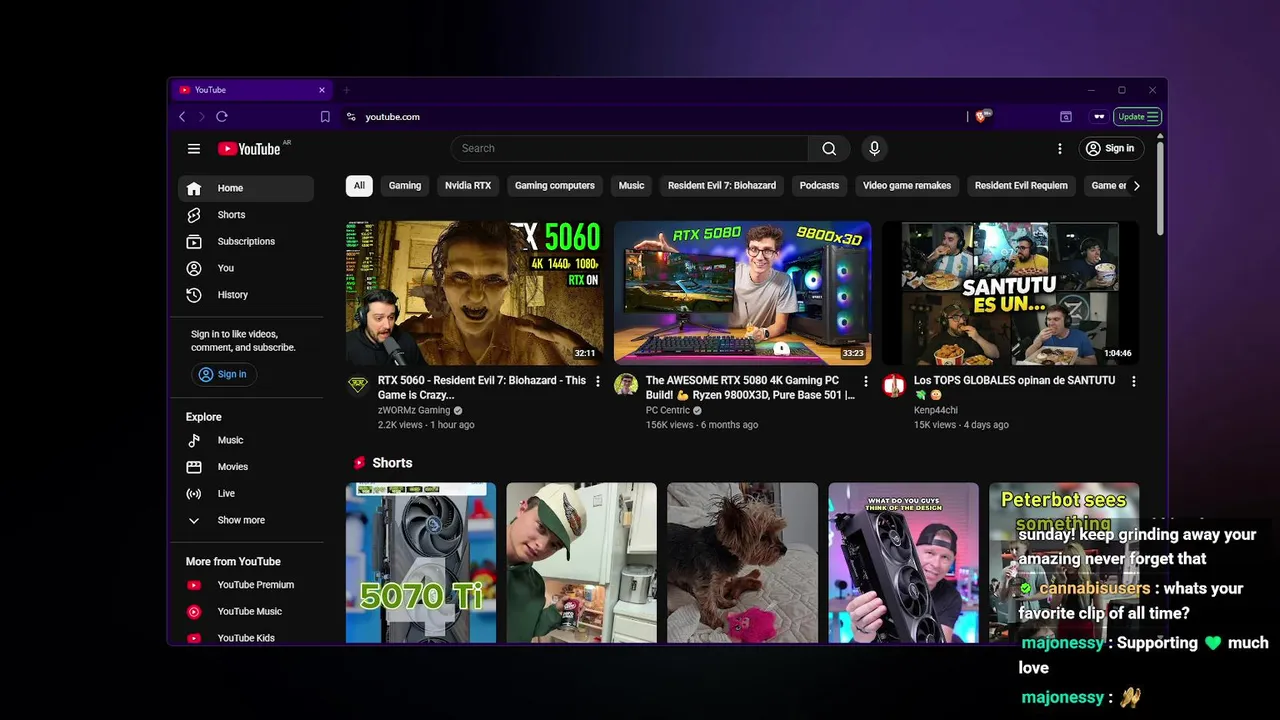Select the Resident Evil Requiem chip
This screenshot has height=720, width=1280.
click(x=1021, y=185)
